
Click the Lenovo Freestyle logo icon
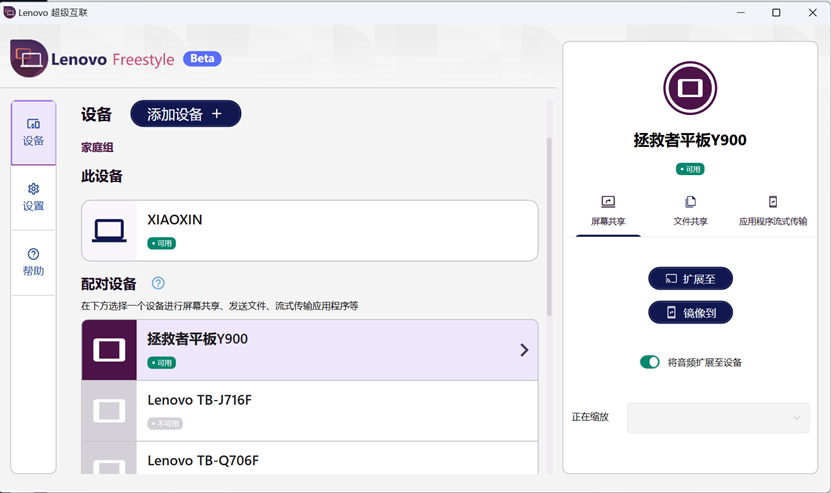29,58
